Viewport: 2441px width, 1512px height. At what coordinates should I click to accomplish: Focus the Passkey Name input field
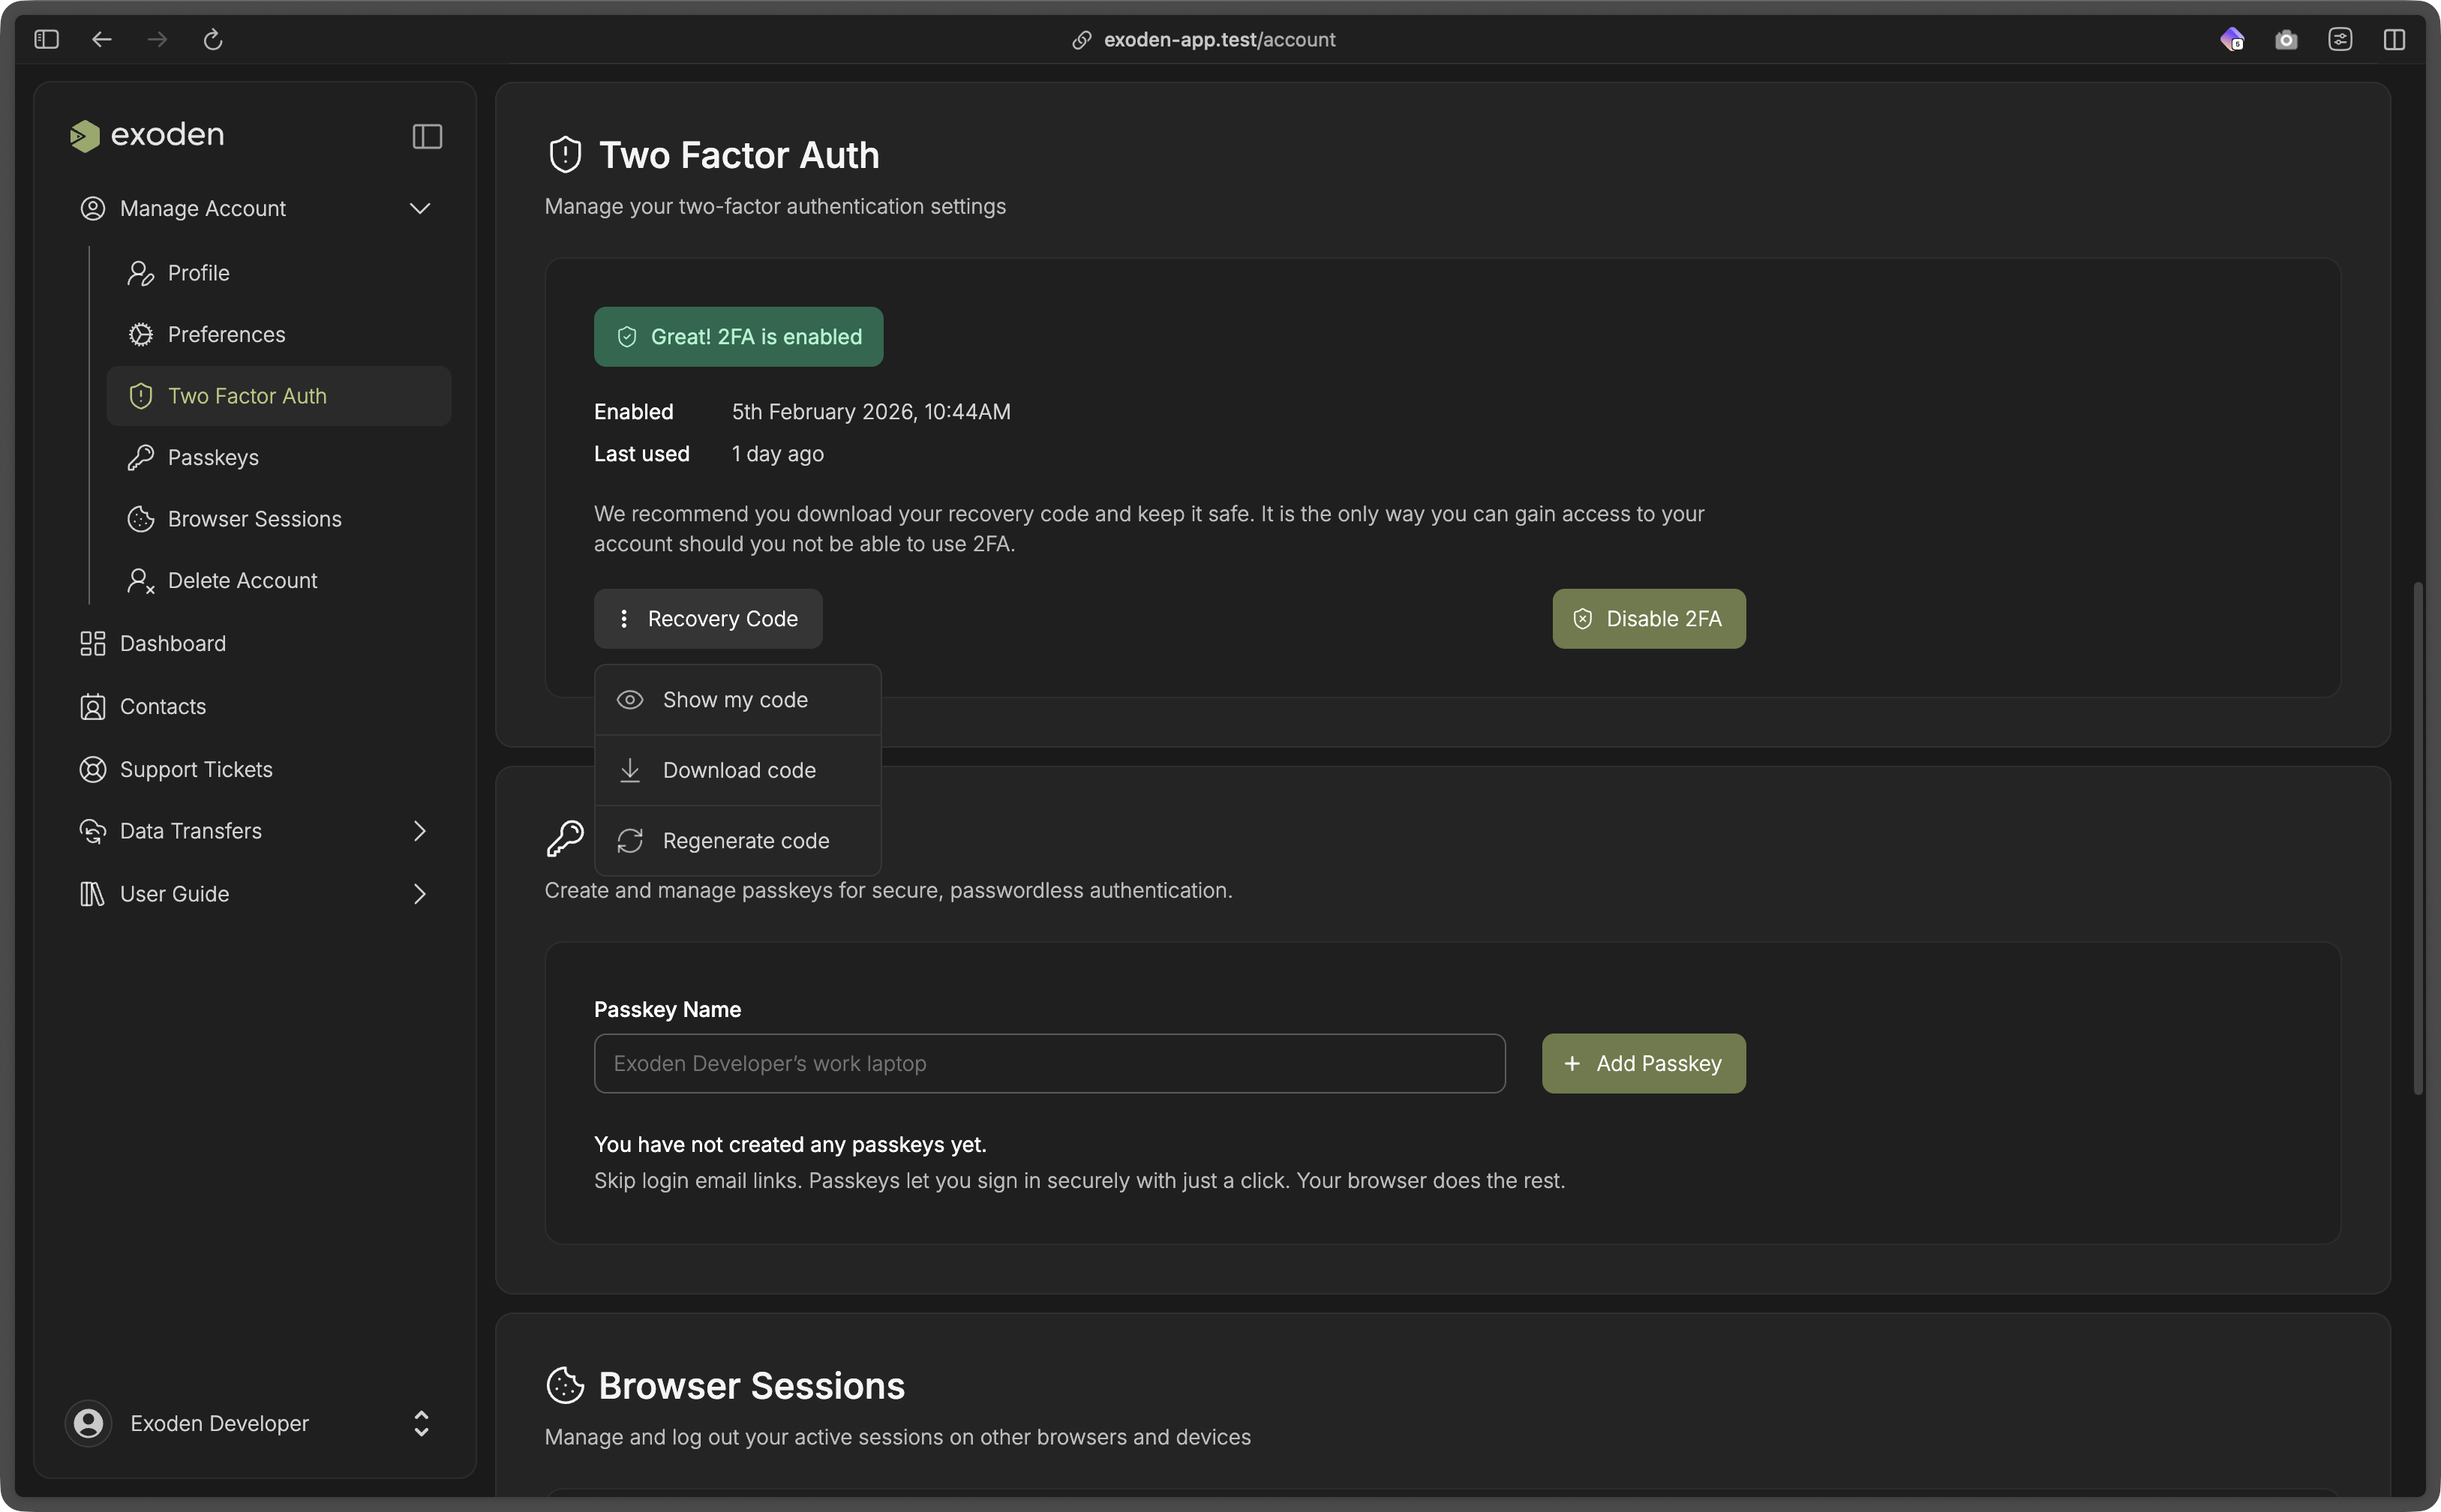[x=1049, y=1063]
